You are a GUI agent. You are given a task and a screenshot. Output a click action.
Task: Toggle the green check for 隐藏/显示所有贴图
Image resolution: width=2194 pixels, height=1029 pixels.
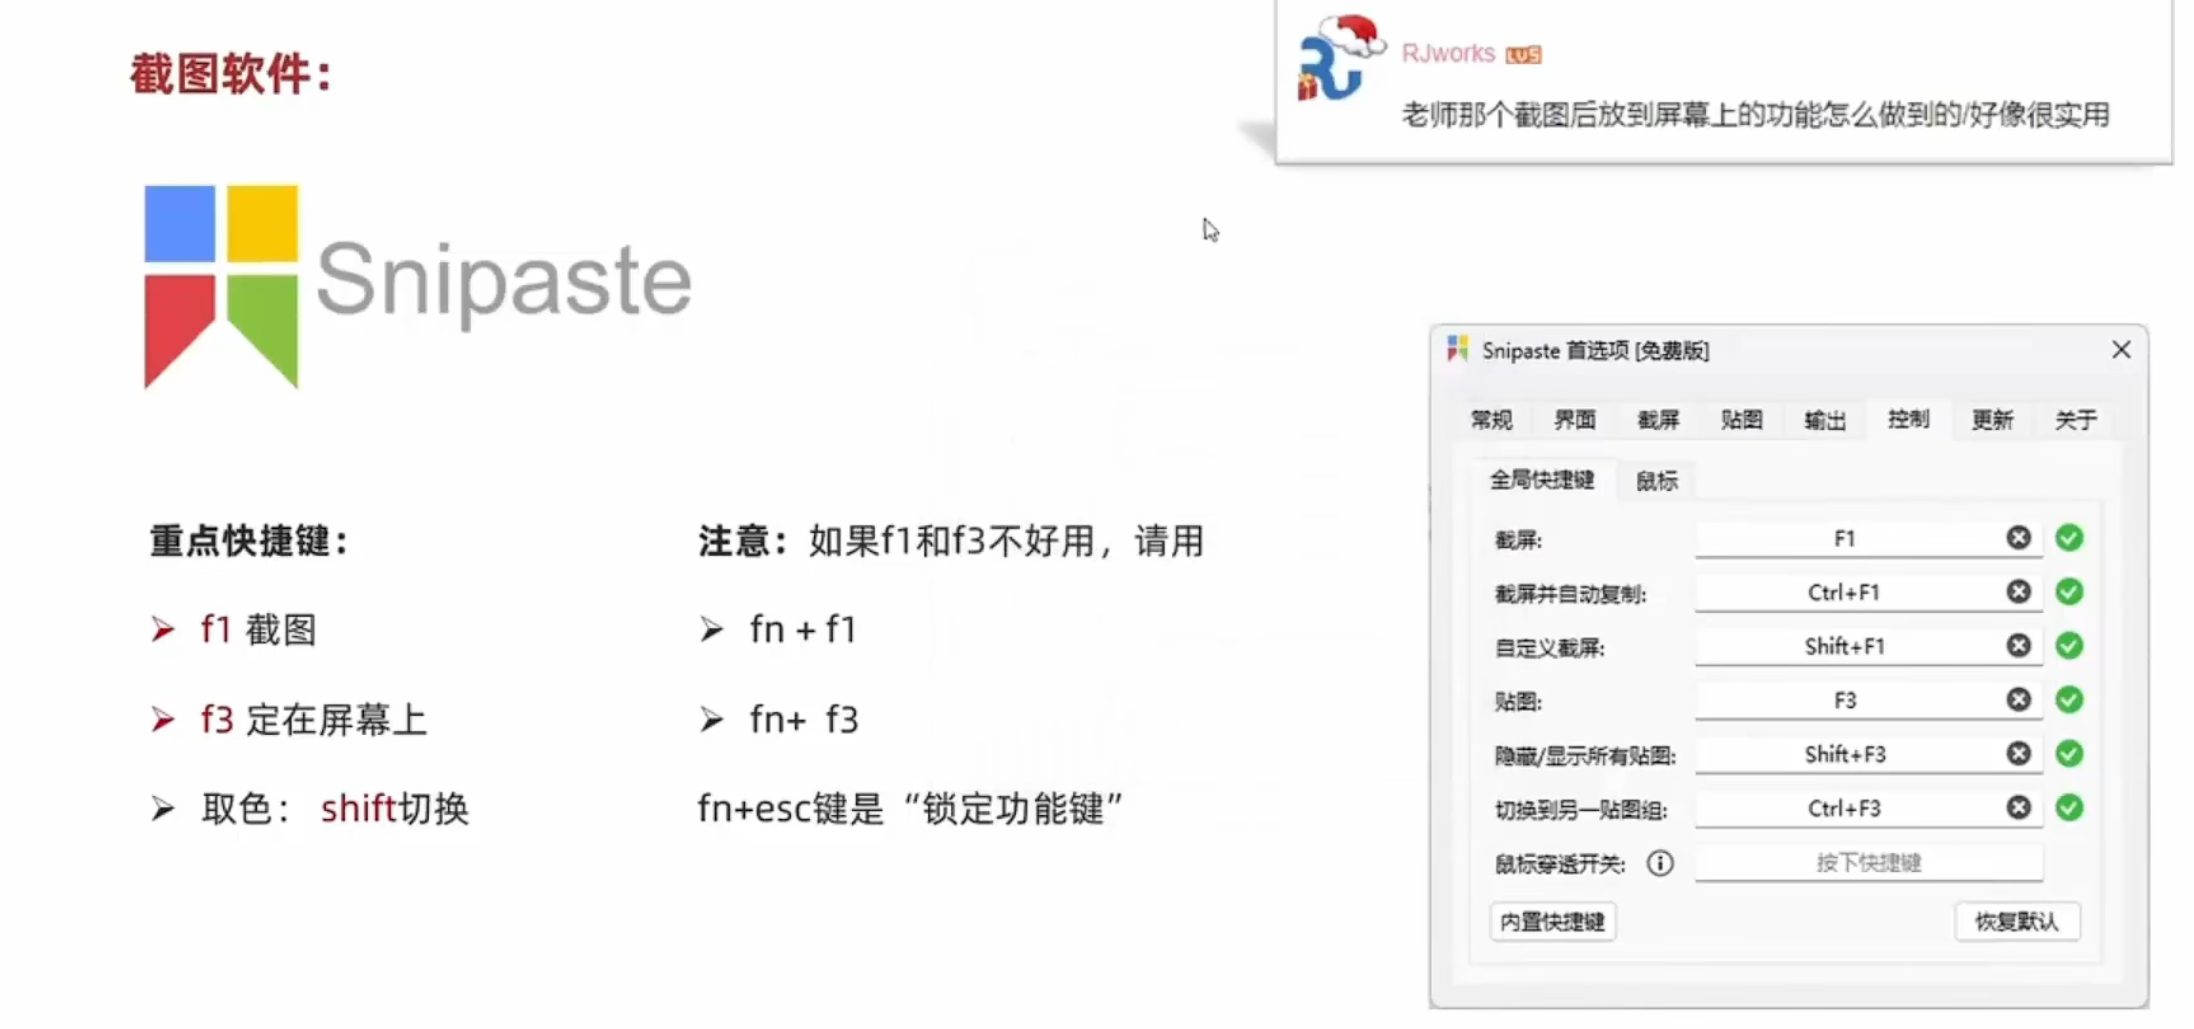2070,754
